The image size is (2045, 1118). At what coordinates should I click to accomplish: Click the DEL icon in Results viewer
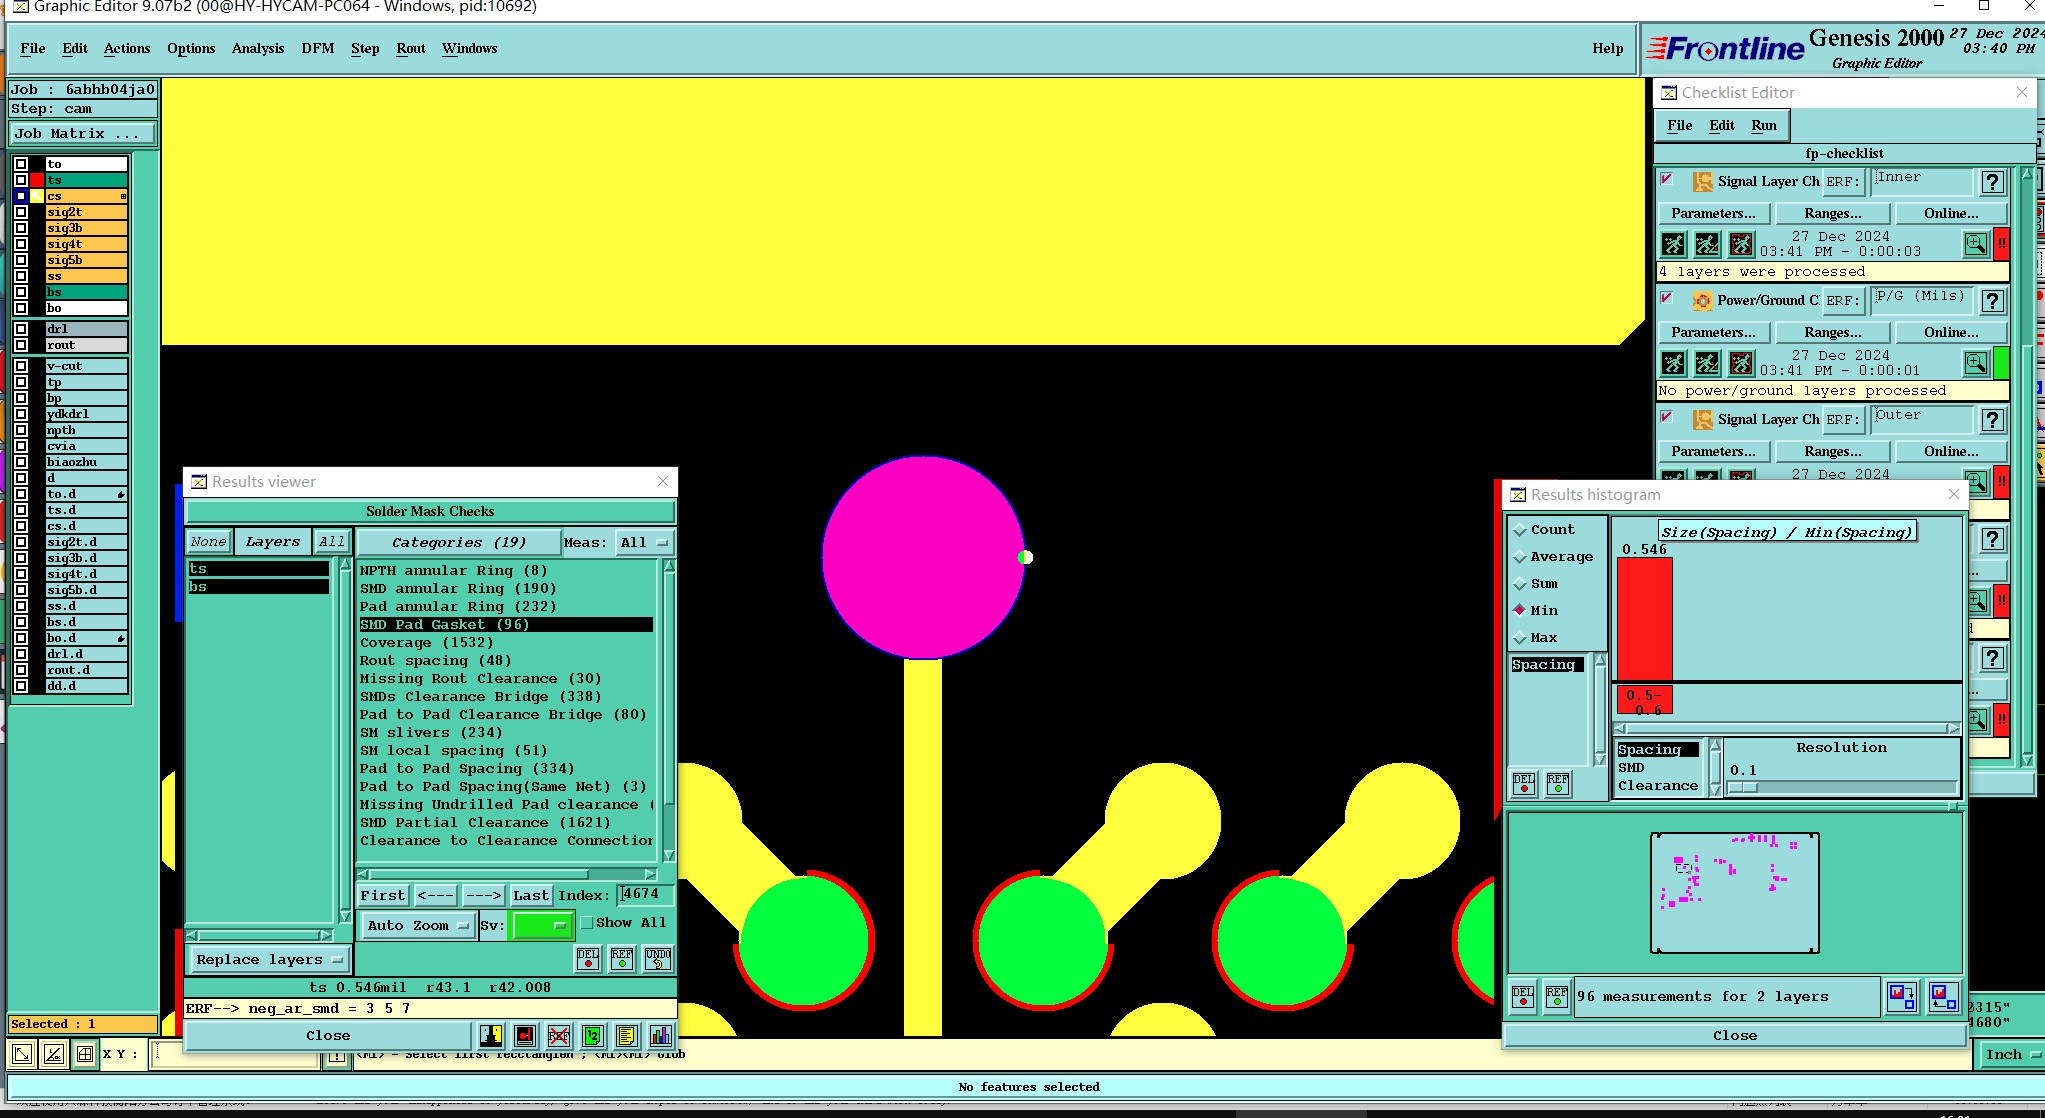[x=588, y=959]
